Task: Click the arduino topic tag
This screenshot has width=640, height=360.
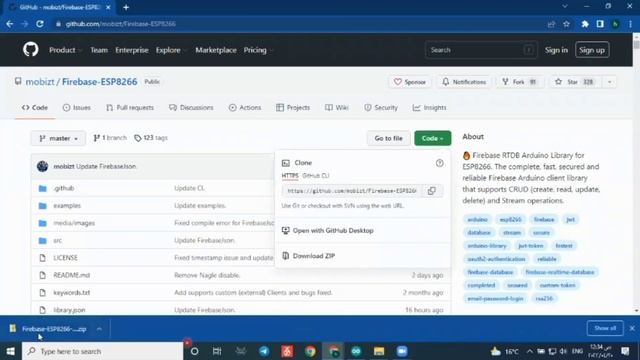Action: pos(477,220)
